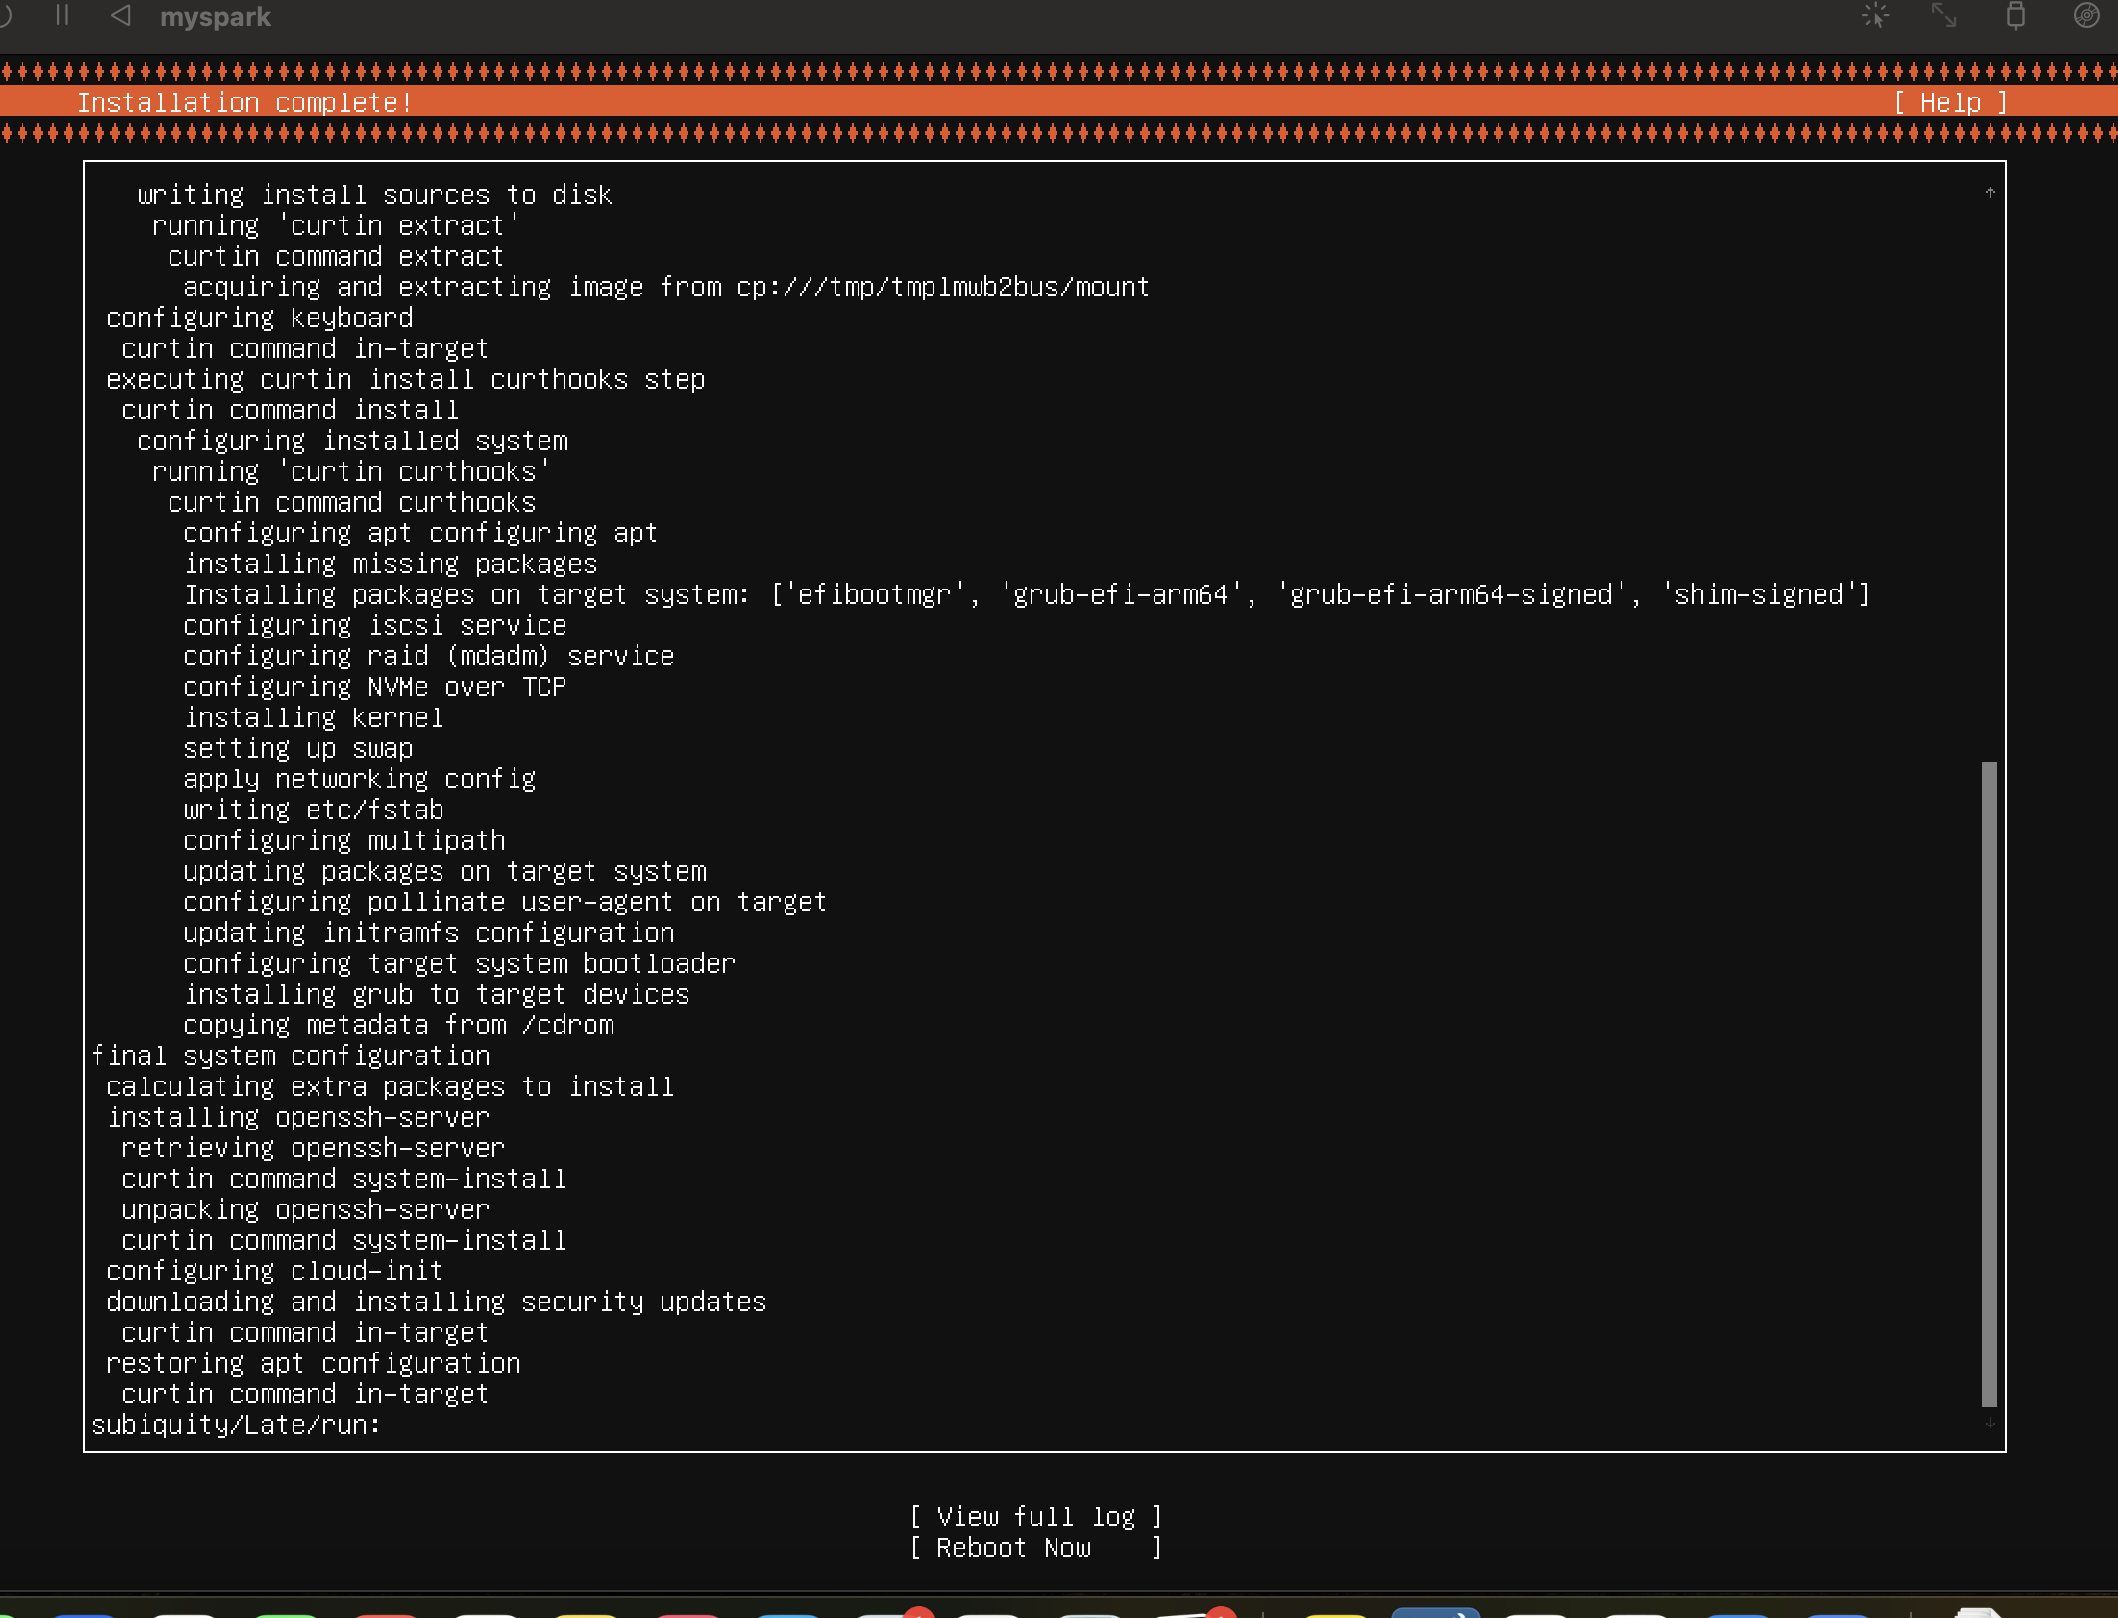This screenshot has height=1618, width=2118.
Task: Toggle the capture mouse cursor icon
Action: 1875,15
